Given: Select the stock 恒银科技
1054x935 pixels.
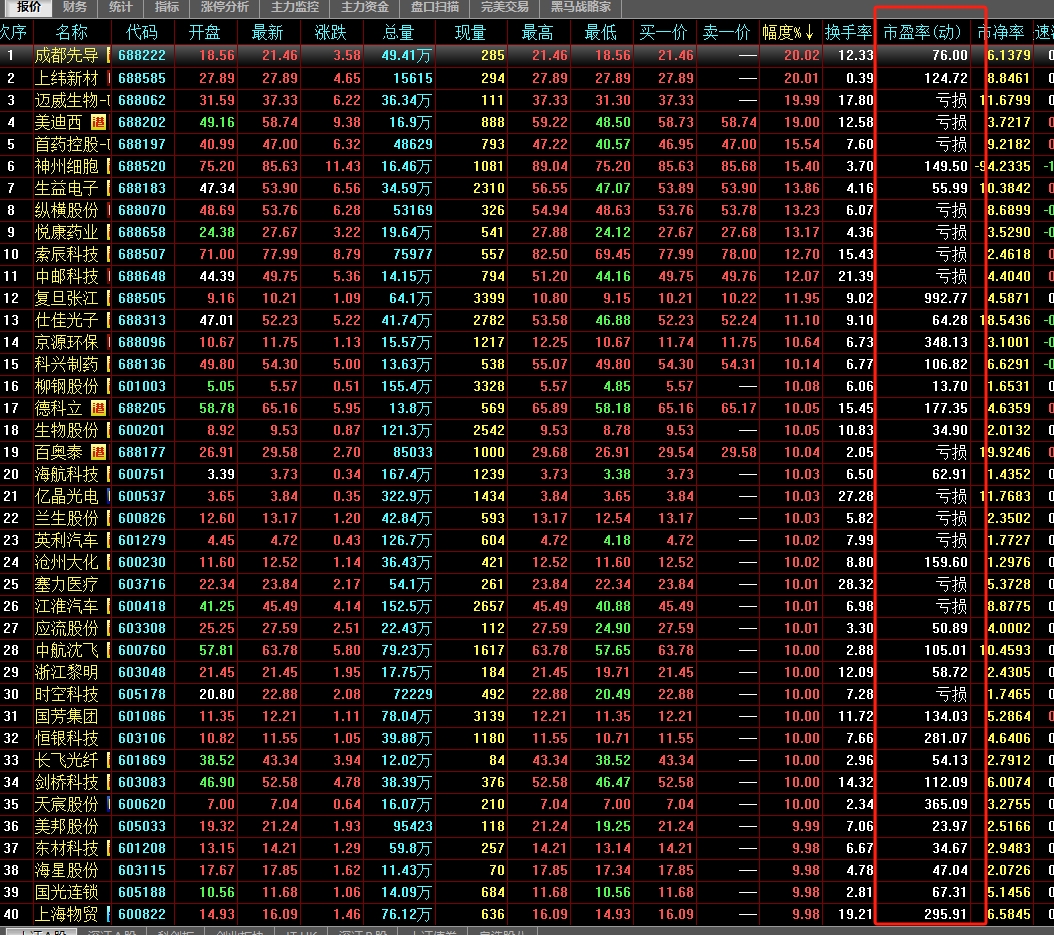Looking at the screenshot, I should [x=67, y=738].
